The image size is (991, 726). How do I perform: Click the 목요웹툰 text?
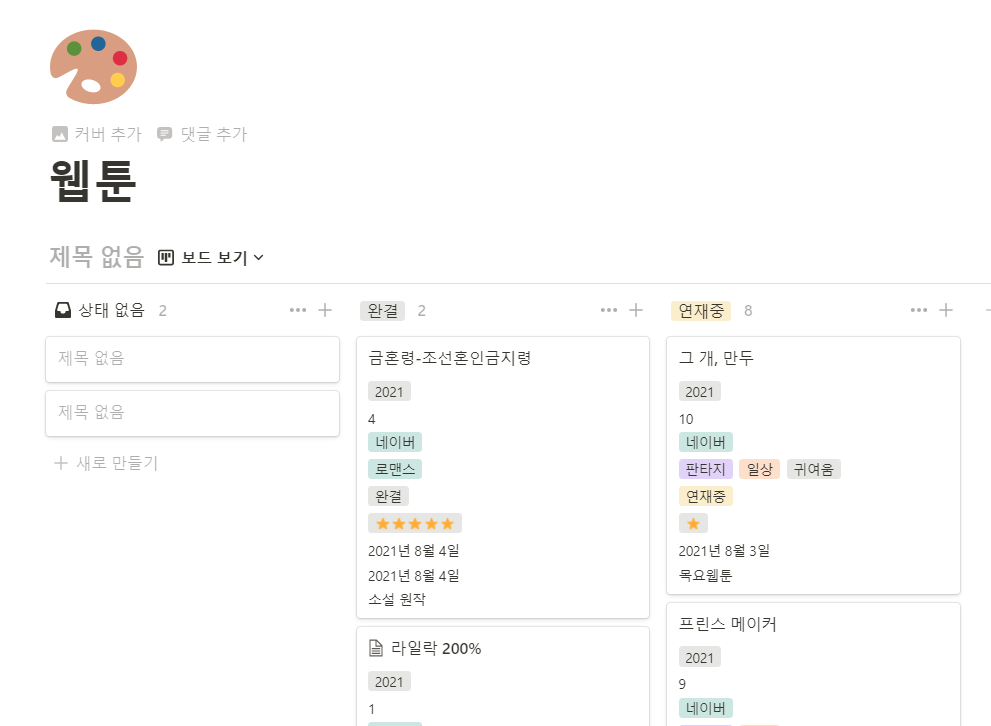click(705, 575)
